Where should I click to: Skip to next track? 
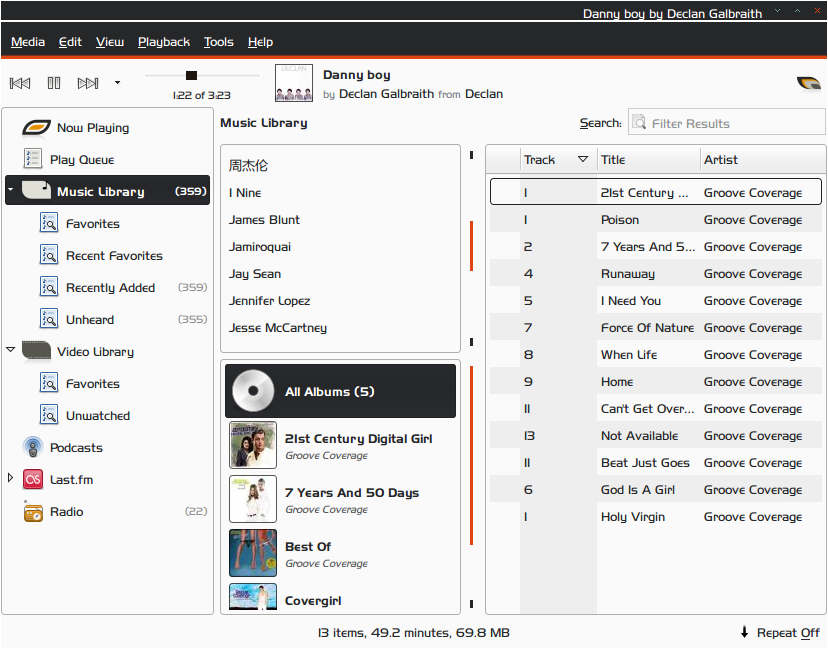click(88, 83)
